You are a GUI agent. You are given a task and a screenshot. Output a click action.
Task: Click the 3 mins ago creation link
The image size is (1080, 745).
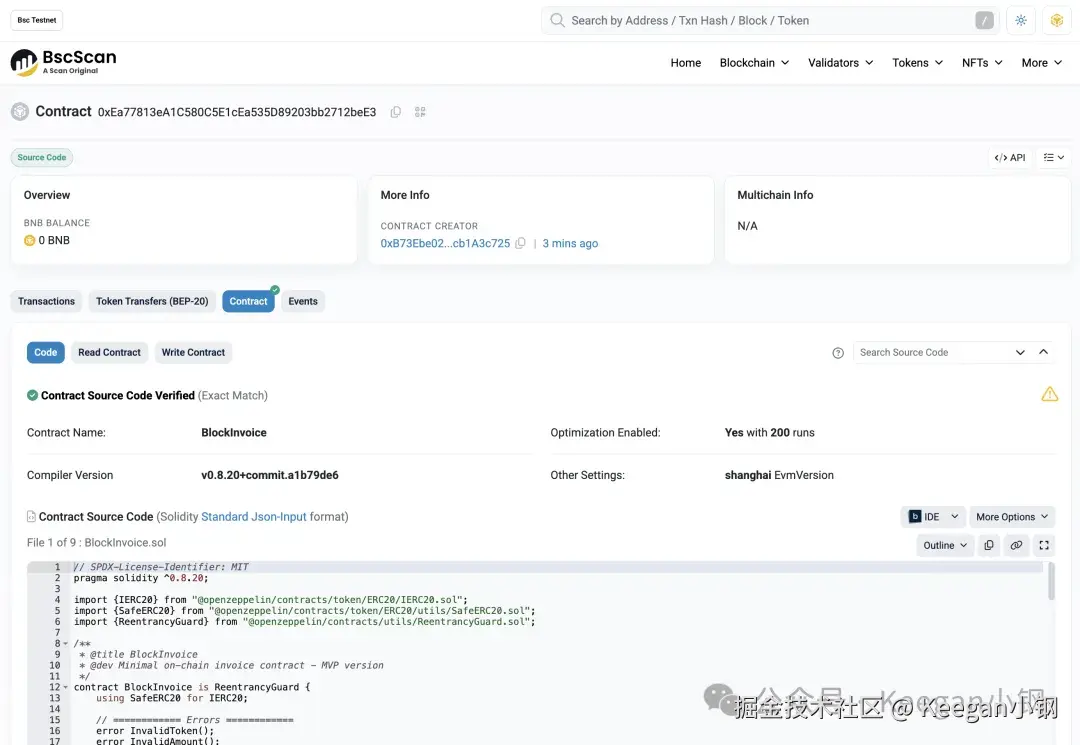click(570, 243)
